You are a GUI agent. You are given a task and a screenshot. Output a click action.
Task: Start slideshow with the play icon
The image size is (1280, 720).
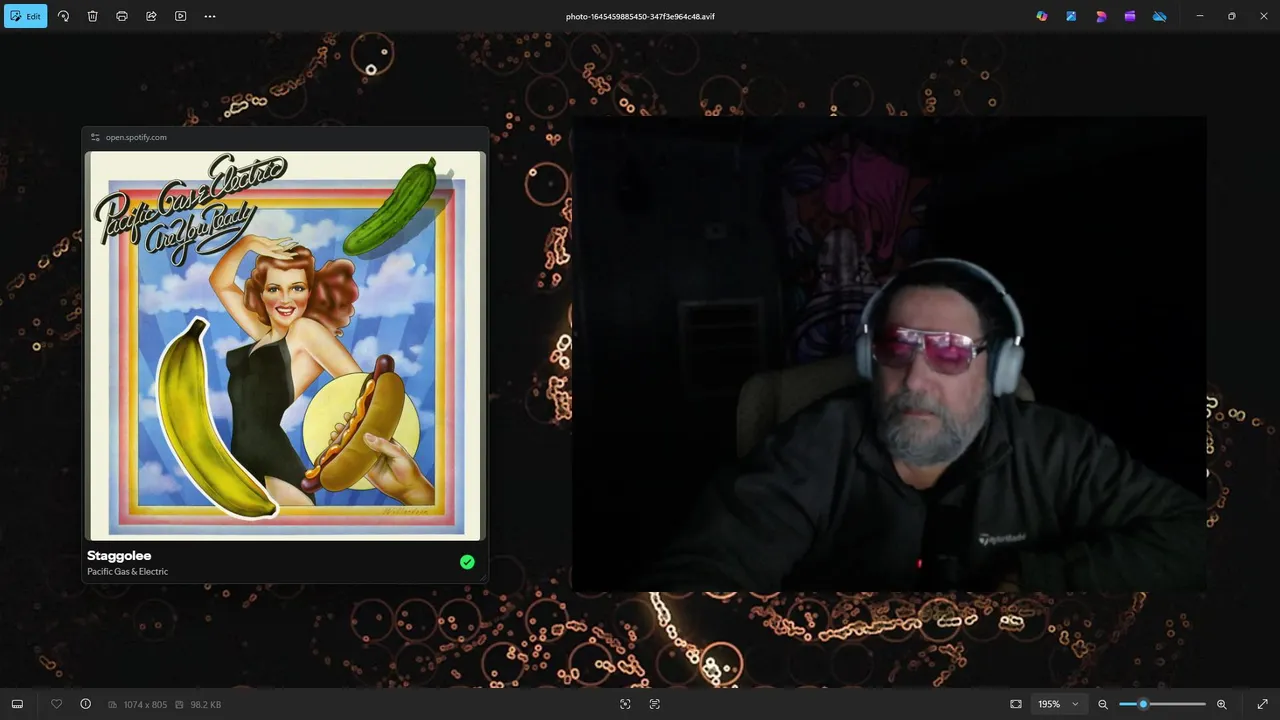pyautogui.click(x=180, y=16)
